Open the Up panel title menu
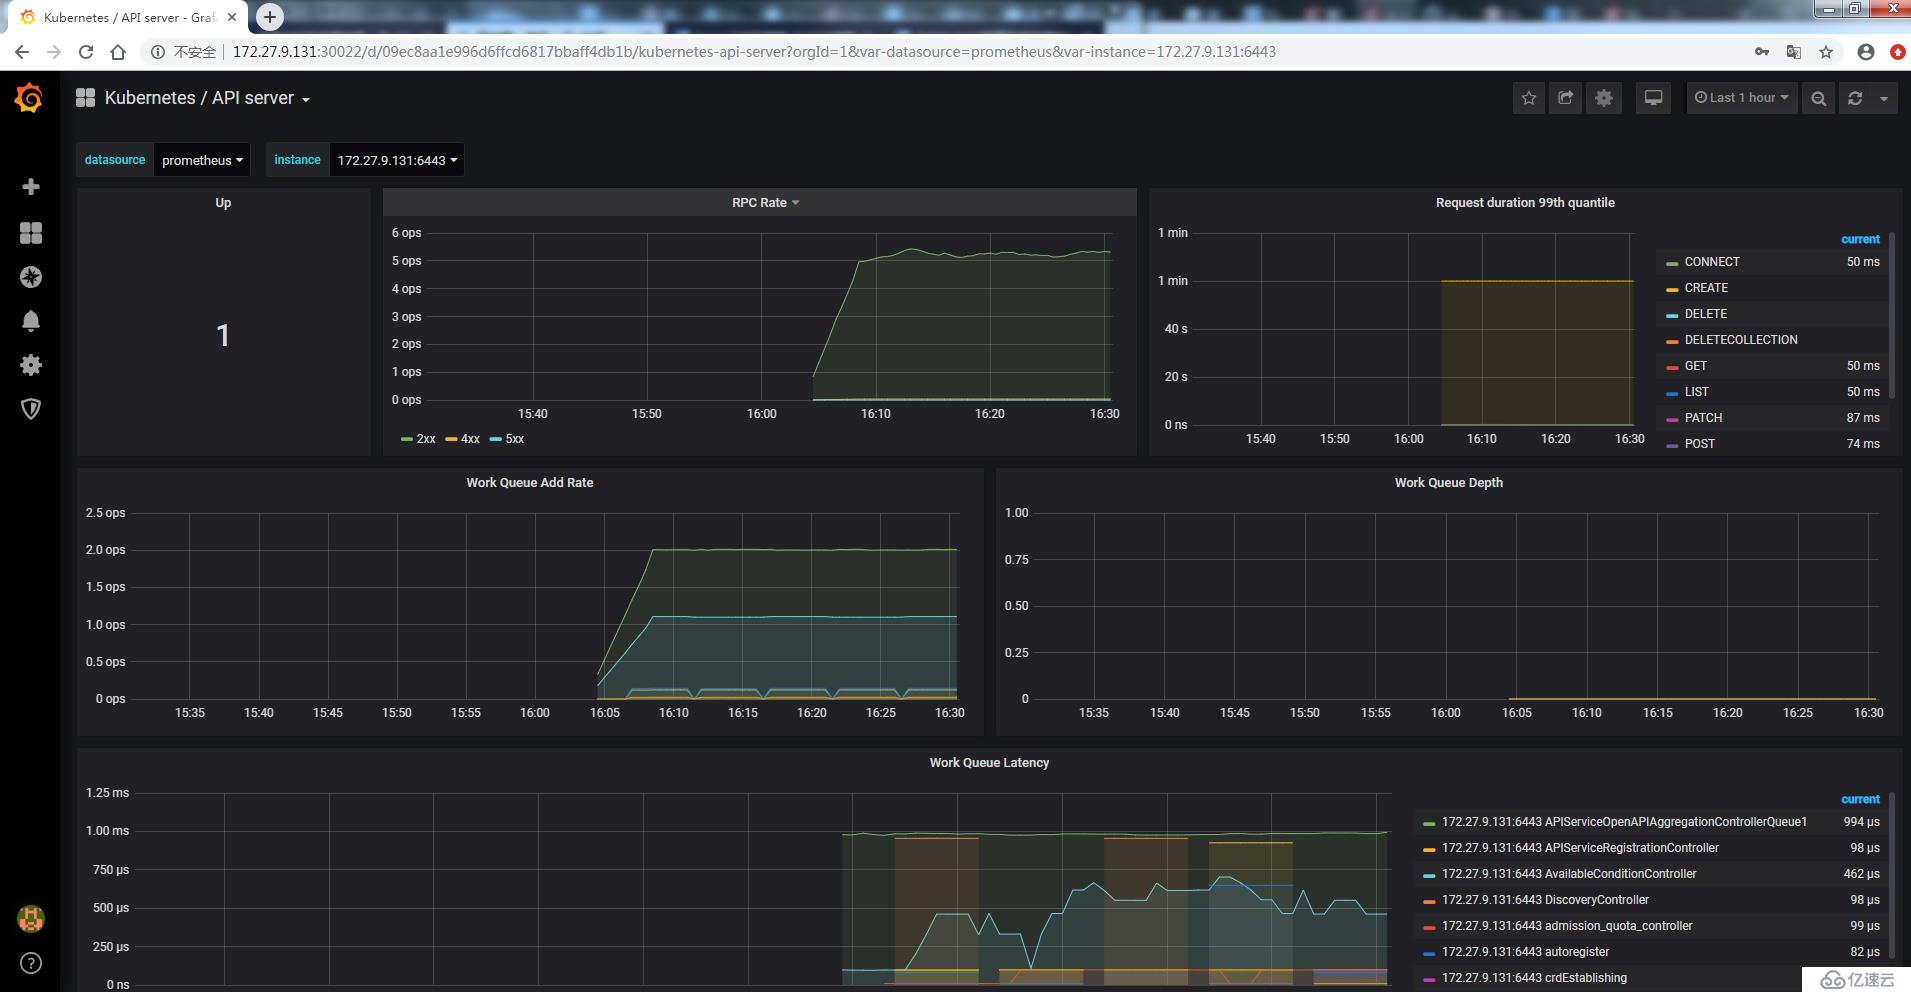Viewport: 1911px width, 992px height. coord(223,203)
